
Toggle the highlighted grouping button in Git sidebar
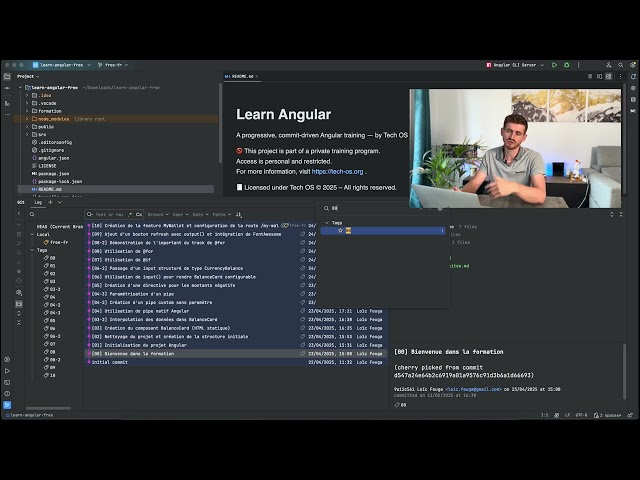[x=19, y=304]
